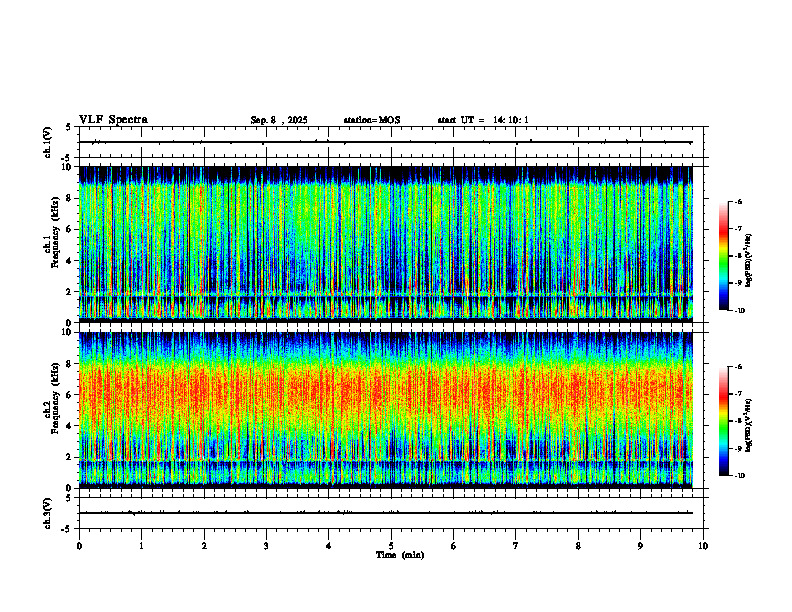Viewport: 792px width, 612px height.
Task: Click the '-10' tick on ch.2 color bar
Action: [739, 476]
